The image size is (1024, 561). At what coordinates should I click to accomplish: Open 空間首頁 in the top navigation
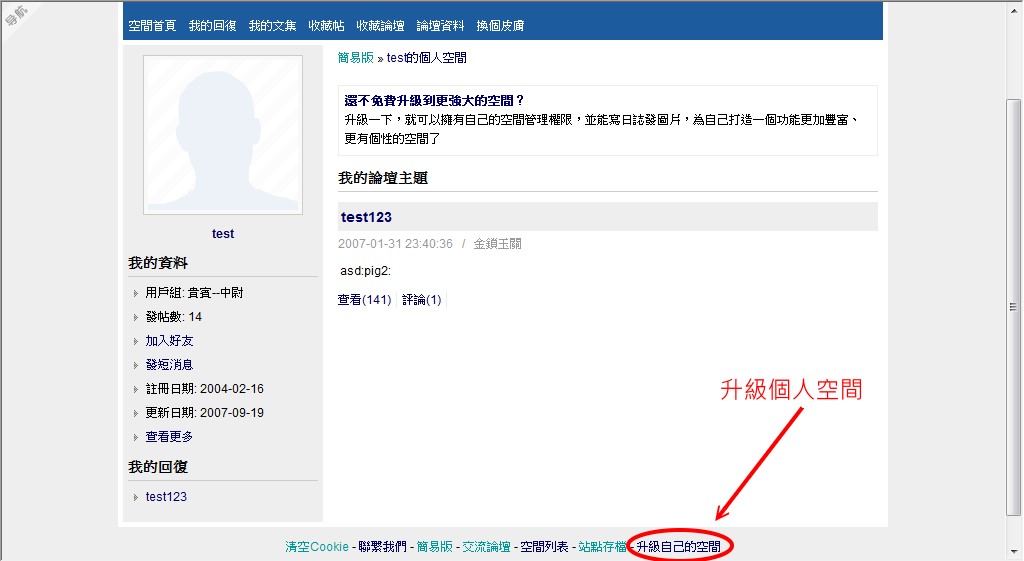pyautogui.click(x=152, y=26)
